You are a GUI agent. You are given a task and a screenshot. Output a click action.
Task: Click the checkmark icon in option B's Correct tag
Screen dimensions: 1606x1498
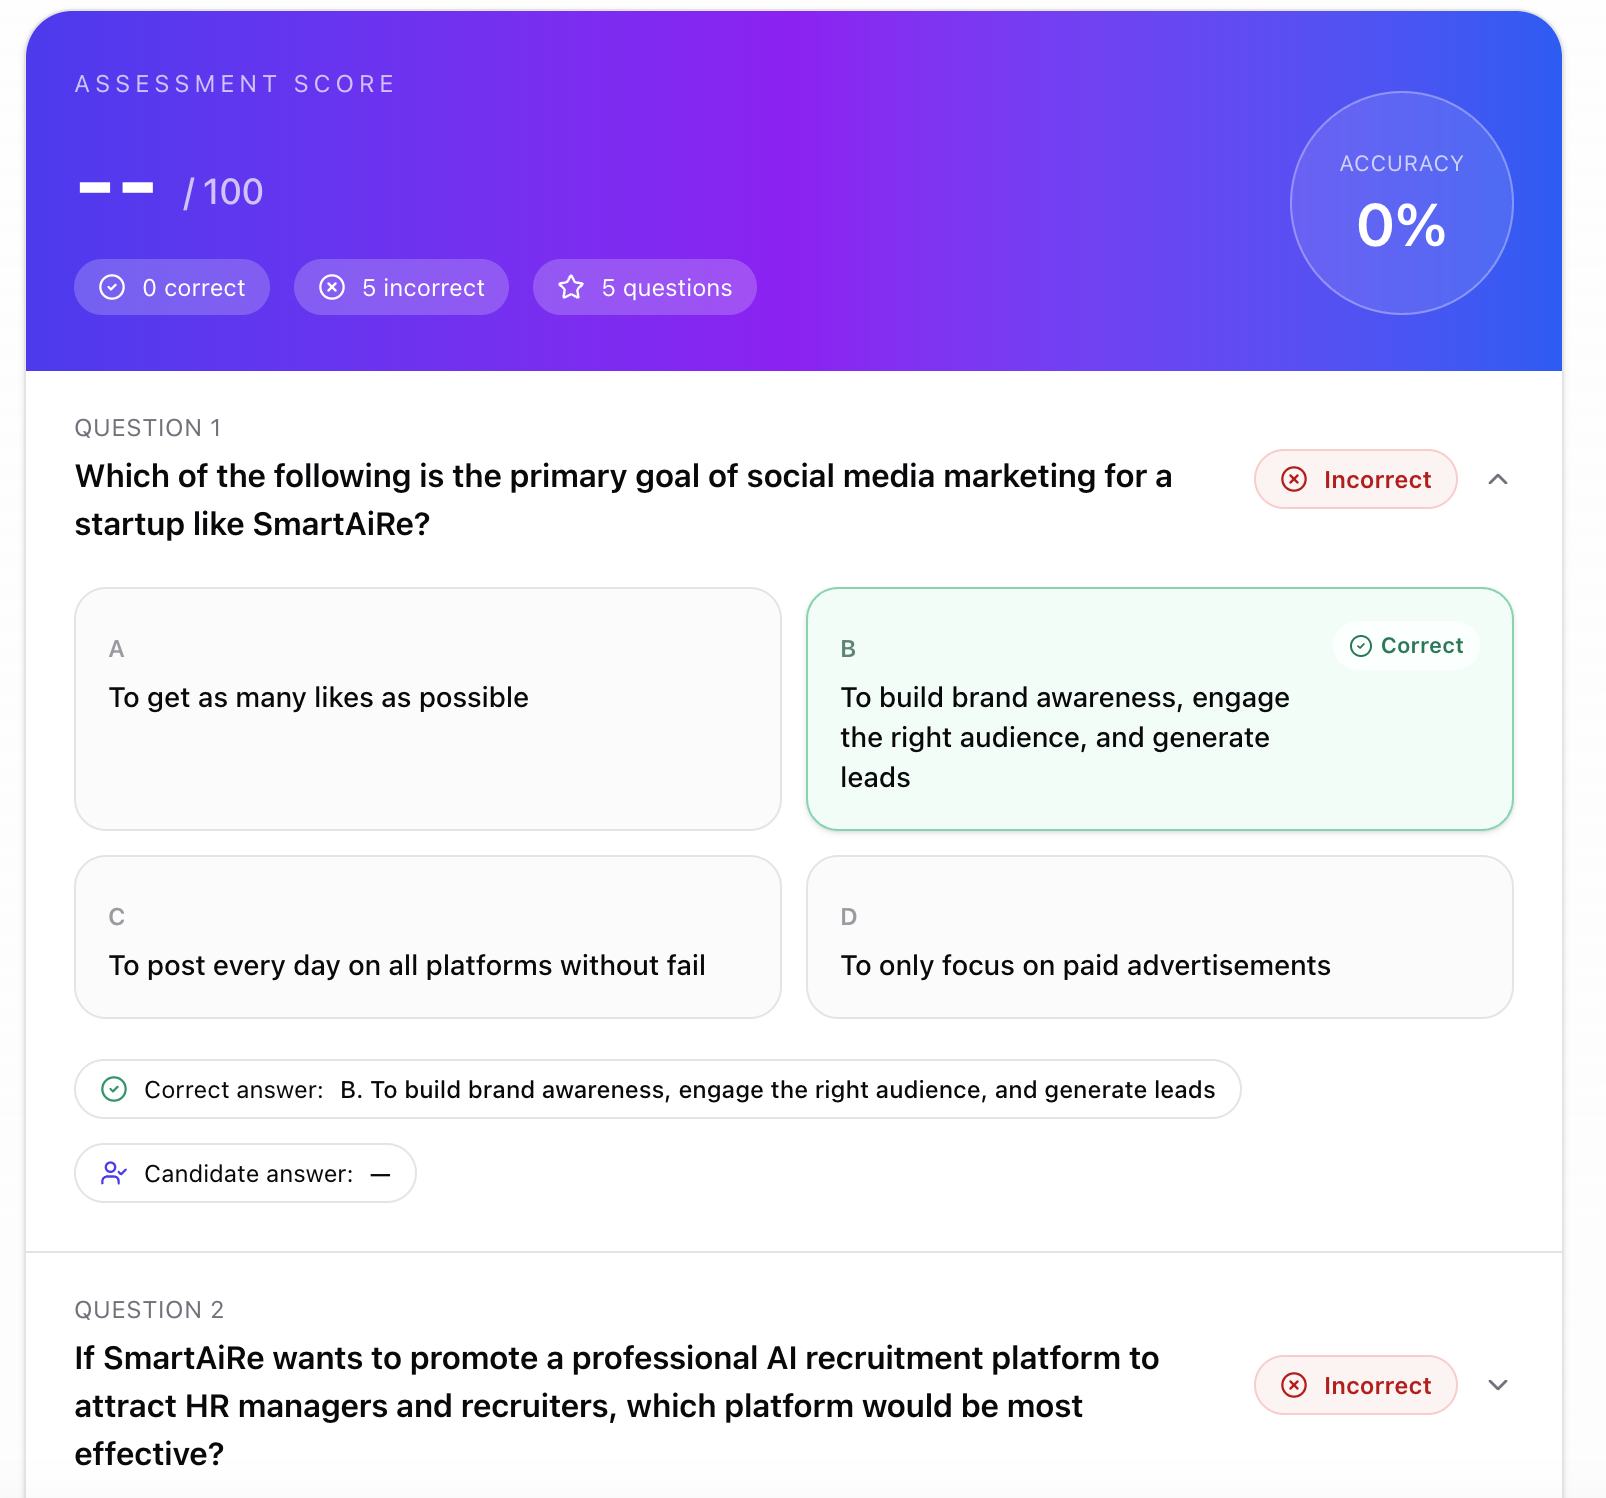pos(1361,646)
